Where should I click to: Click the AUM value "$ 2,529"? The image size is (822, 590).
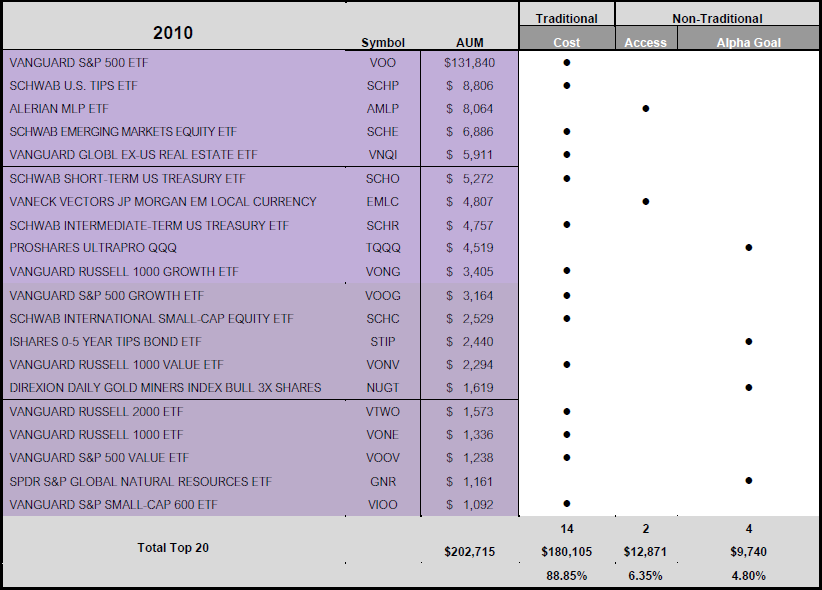tap(470, 319)
